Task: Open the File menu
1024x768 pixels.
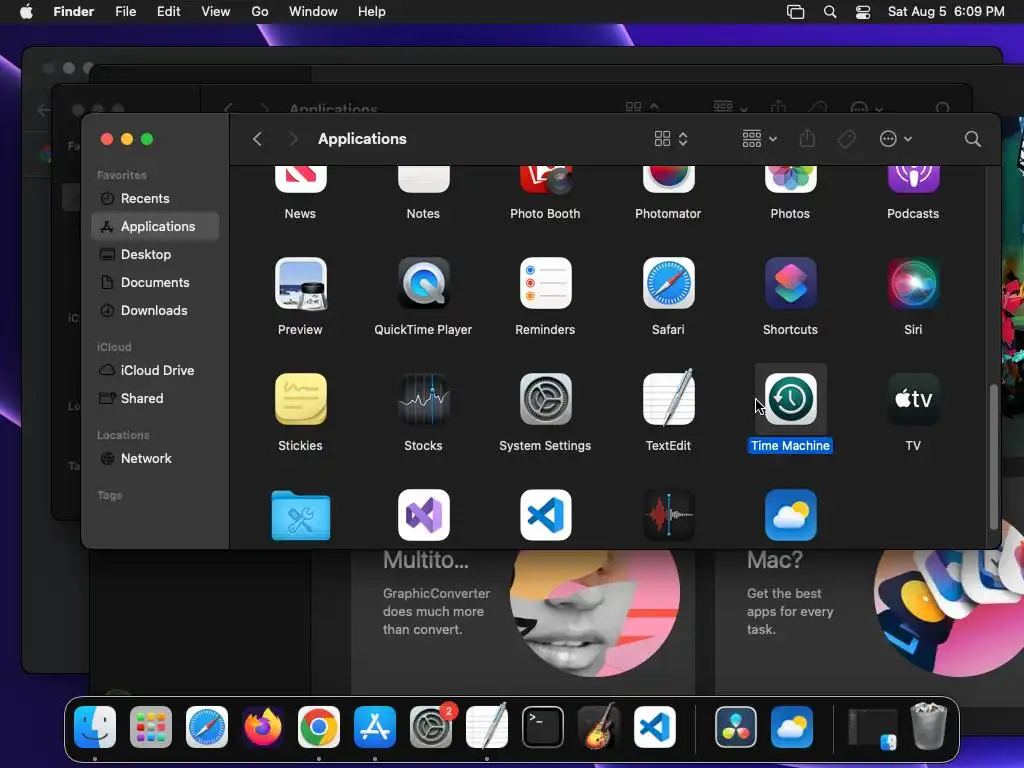Action: 125,12
